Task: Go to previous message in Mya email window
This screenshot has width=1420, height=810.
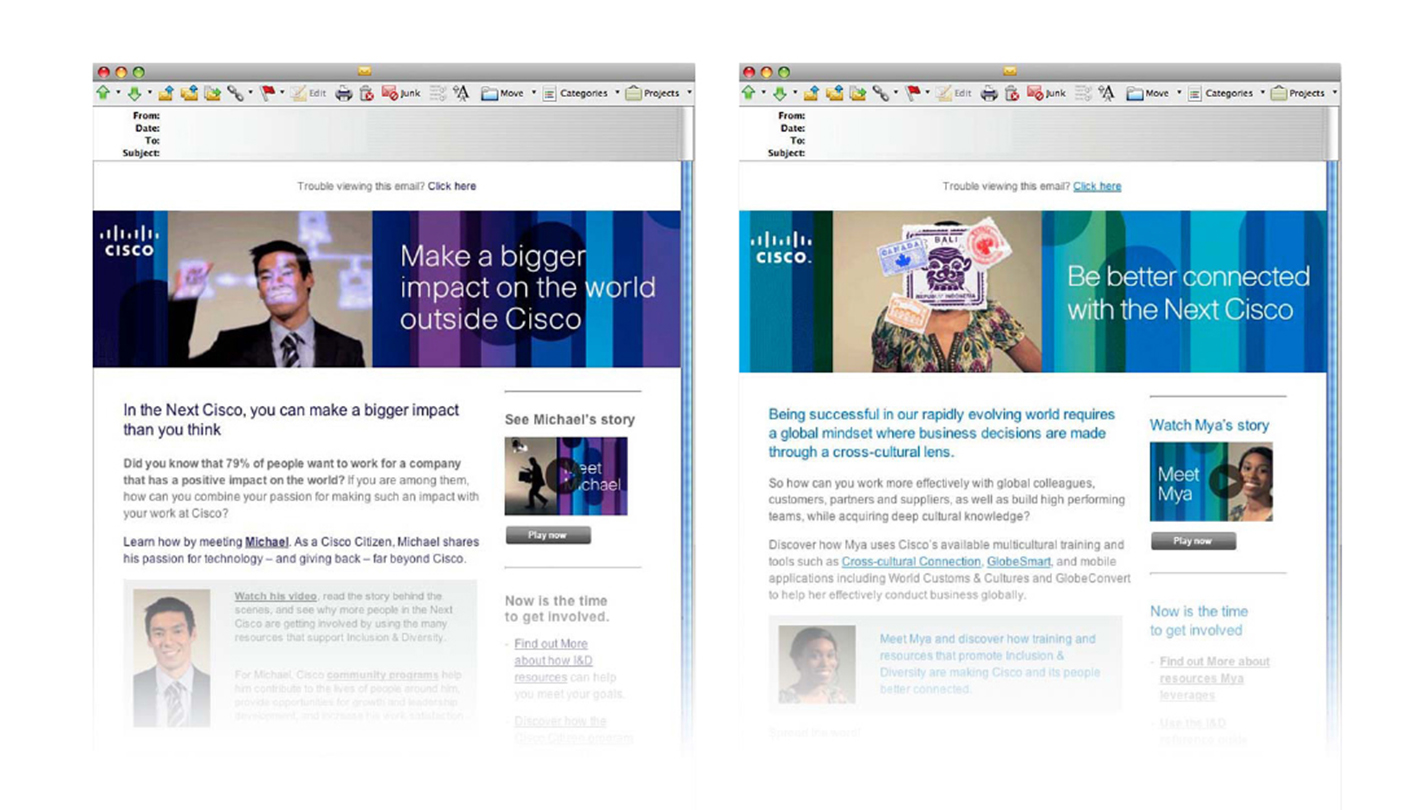Action: pos(748,93)
